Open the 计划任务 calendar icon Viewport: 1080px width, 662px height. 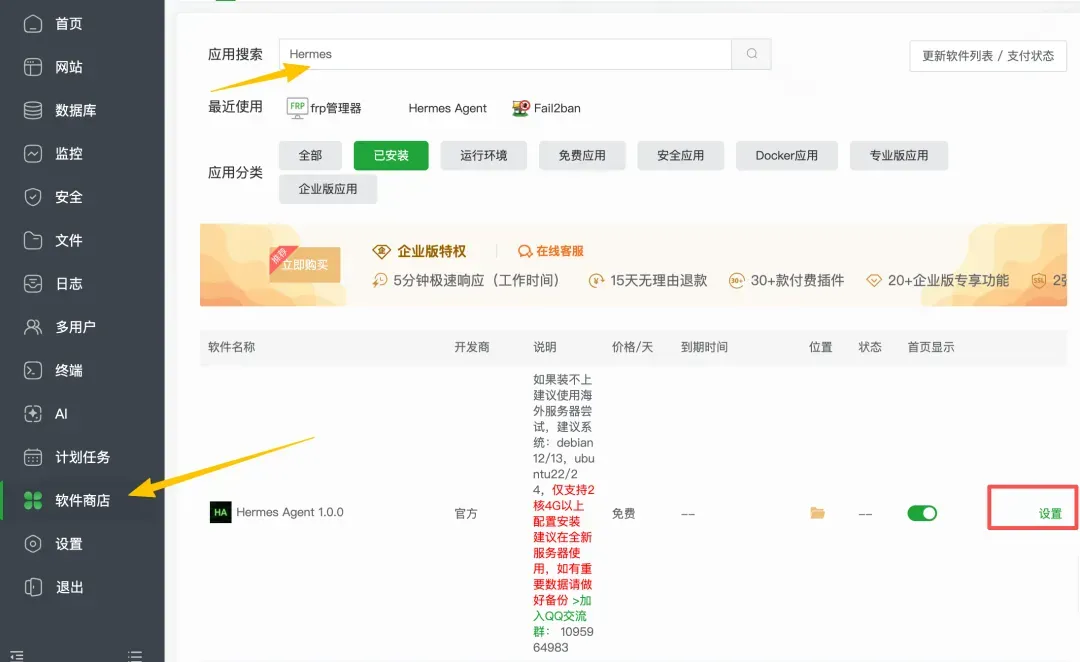[x=32, y=457]
